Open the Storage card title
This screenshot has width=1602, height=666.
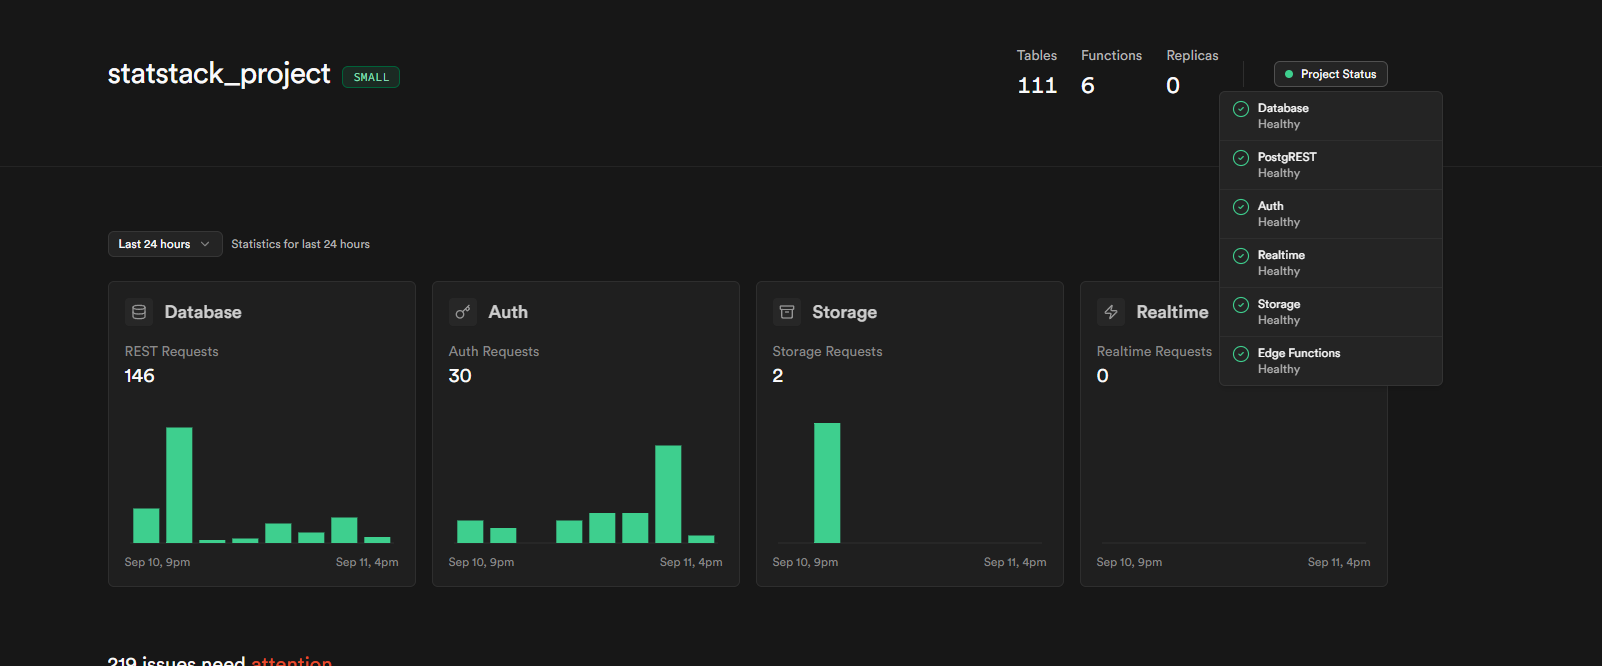844,312
